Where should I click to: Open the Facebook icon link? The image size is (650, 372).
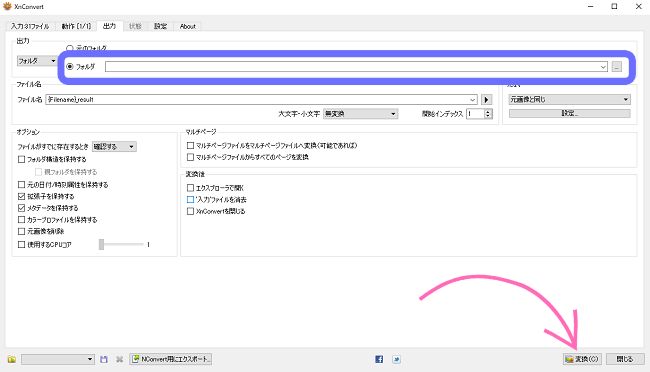pyautogui.click(x=379, y=359)
